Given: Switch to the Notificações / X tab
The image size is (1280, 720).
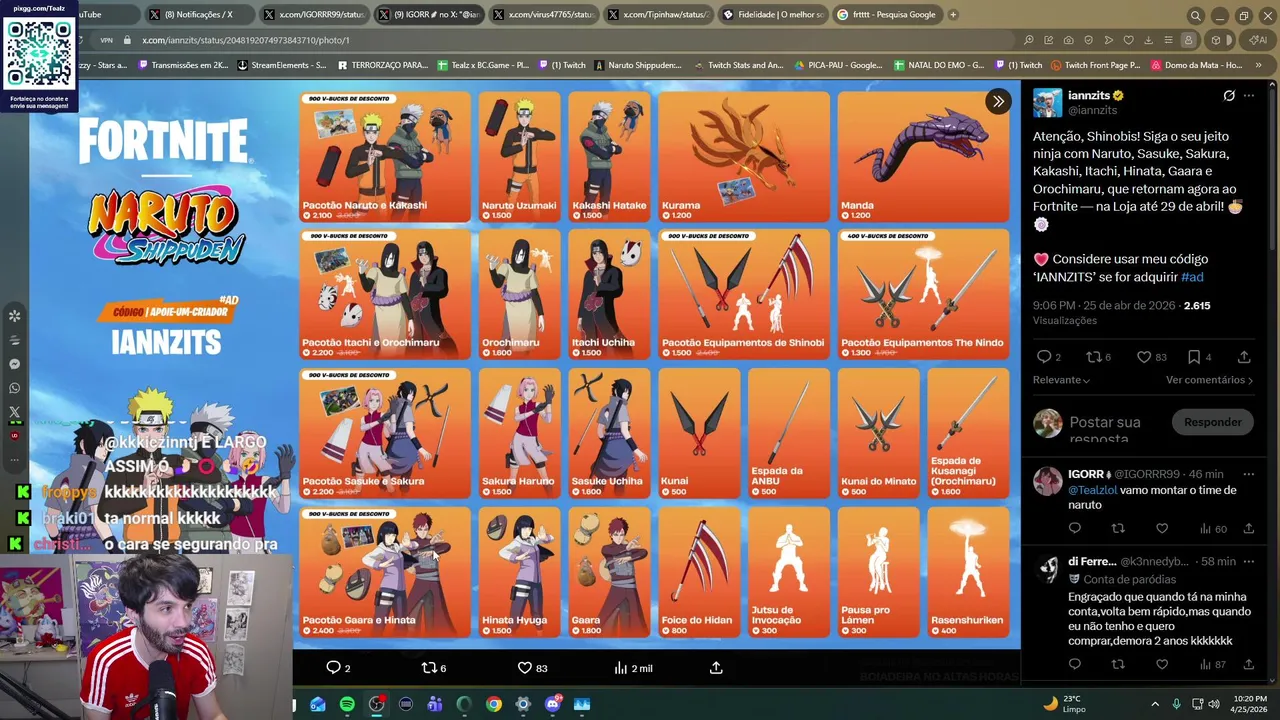Looking at the screenshot, I should click(198, 15).
